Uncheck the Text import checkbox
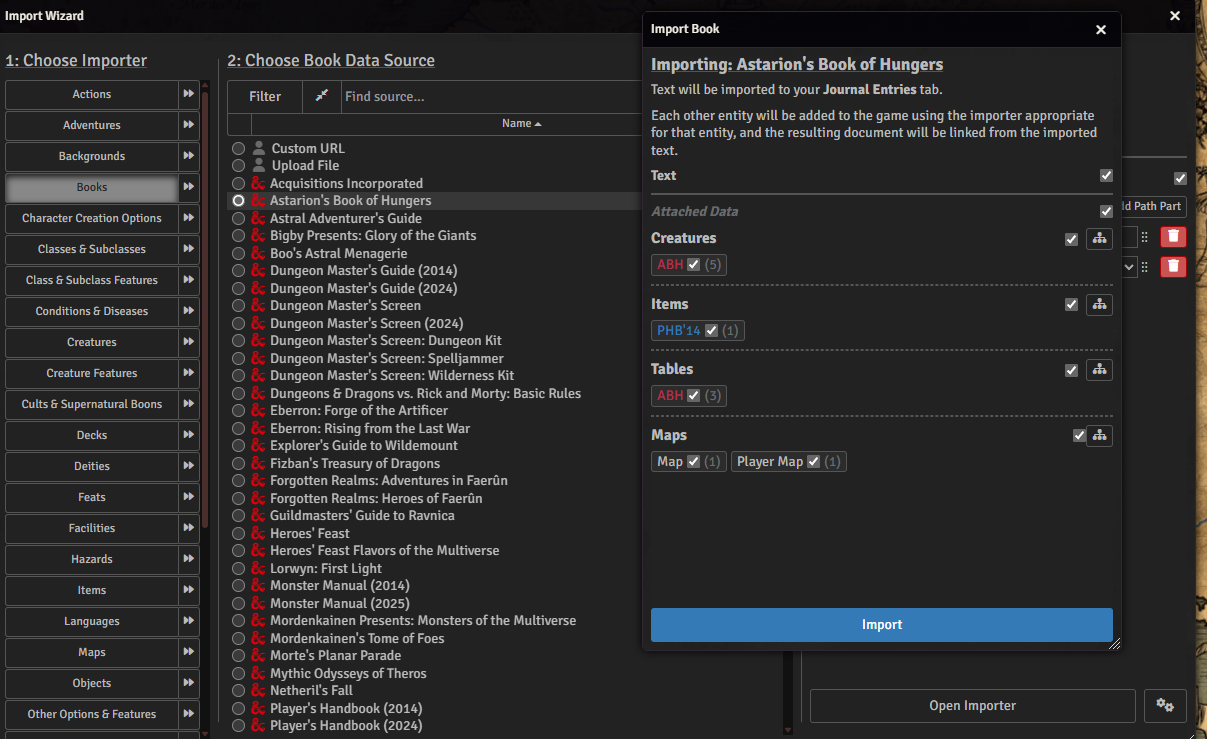This screenshot has height=739, width=1207. (x=1106, y=176)
